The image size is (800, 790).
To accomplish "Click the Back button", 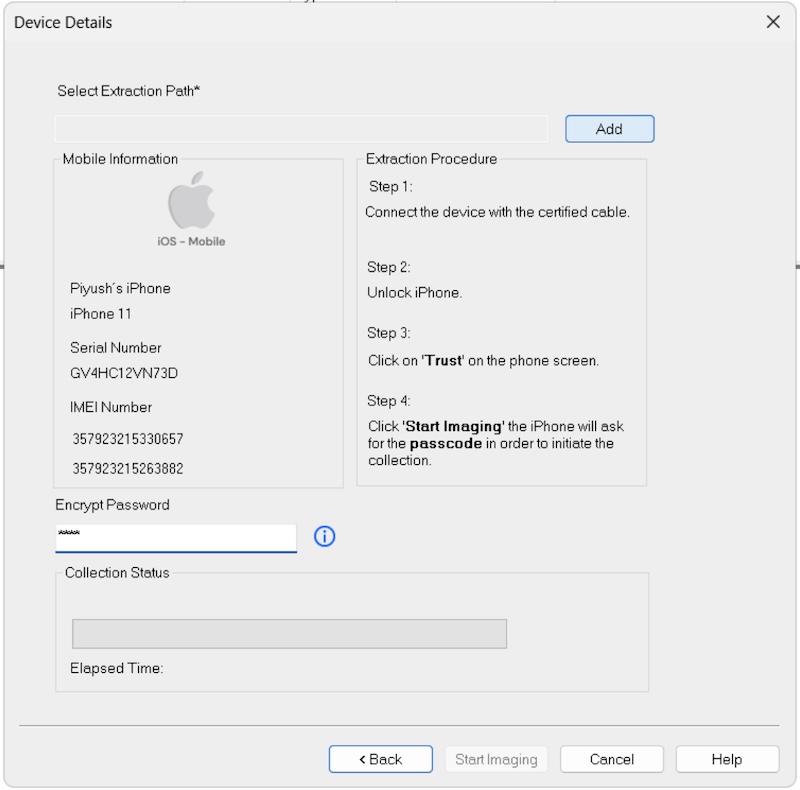I will pyautogui.click(x=380, y=759).
